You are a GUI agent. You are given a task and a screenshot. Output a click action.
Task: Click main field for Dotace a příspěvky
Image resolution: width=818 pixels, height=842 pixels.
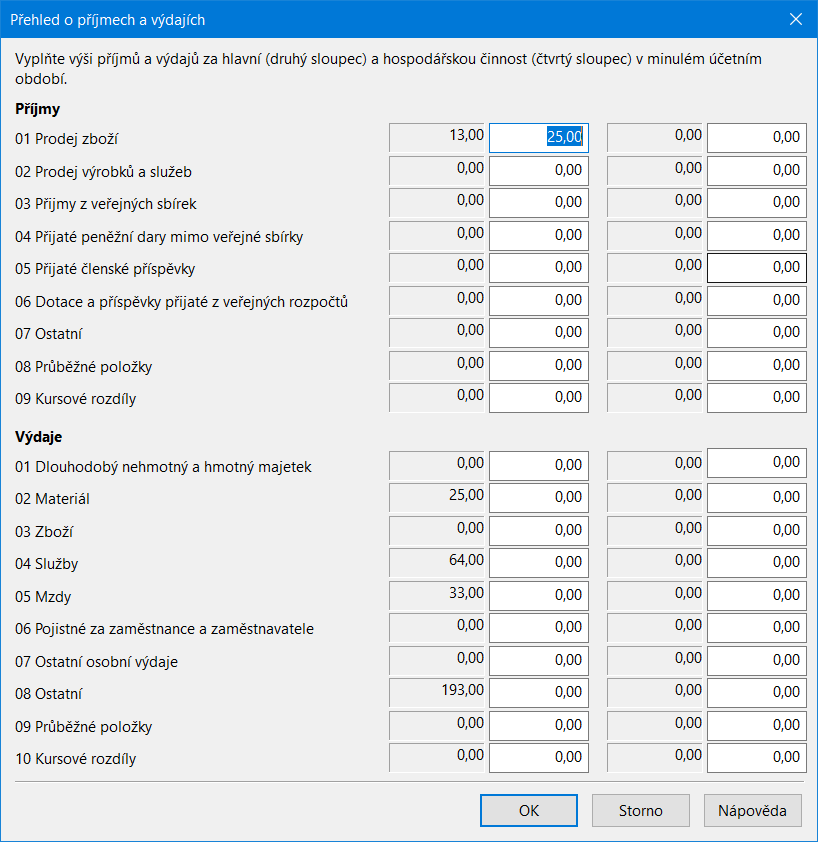tap(539, 301)
